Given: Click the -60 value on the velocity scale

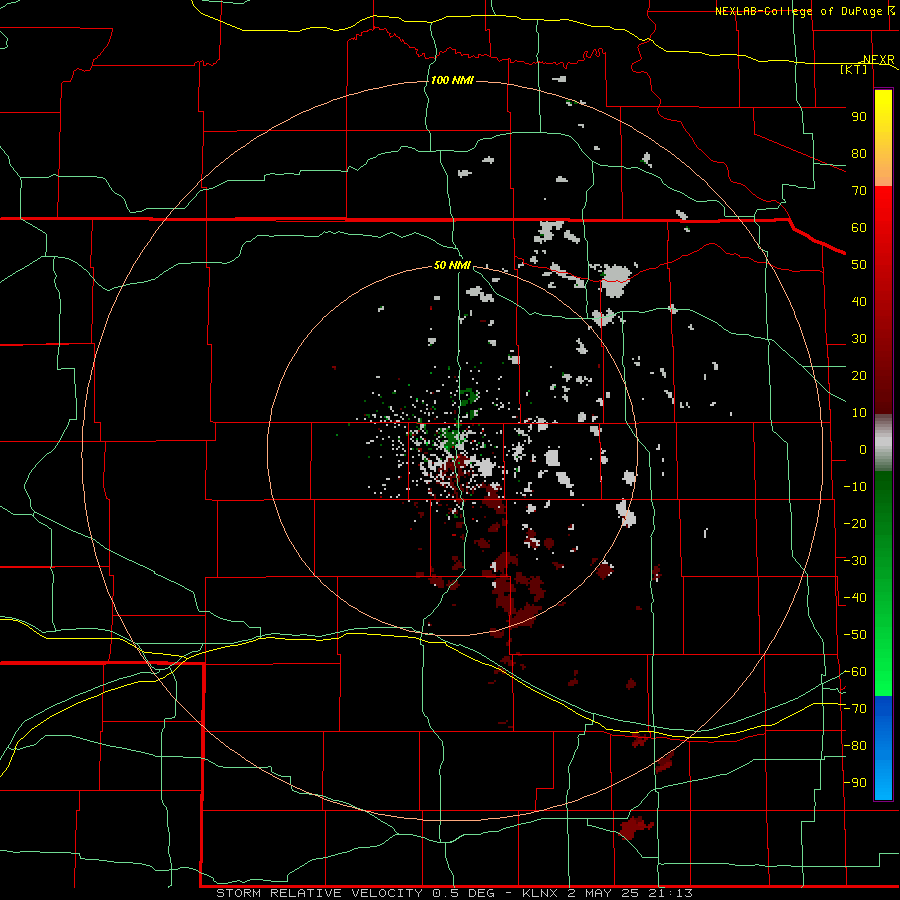Looking at the screenshot, I should [855, 672].
